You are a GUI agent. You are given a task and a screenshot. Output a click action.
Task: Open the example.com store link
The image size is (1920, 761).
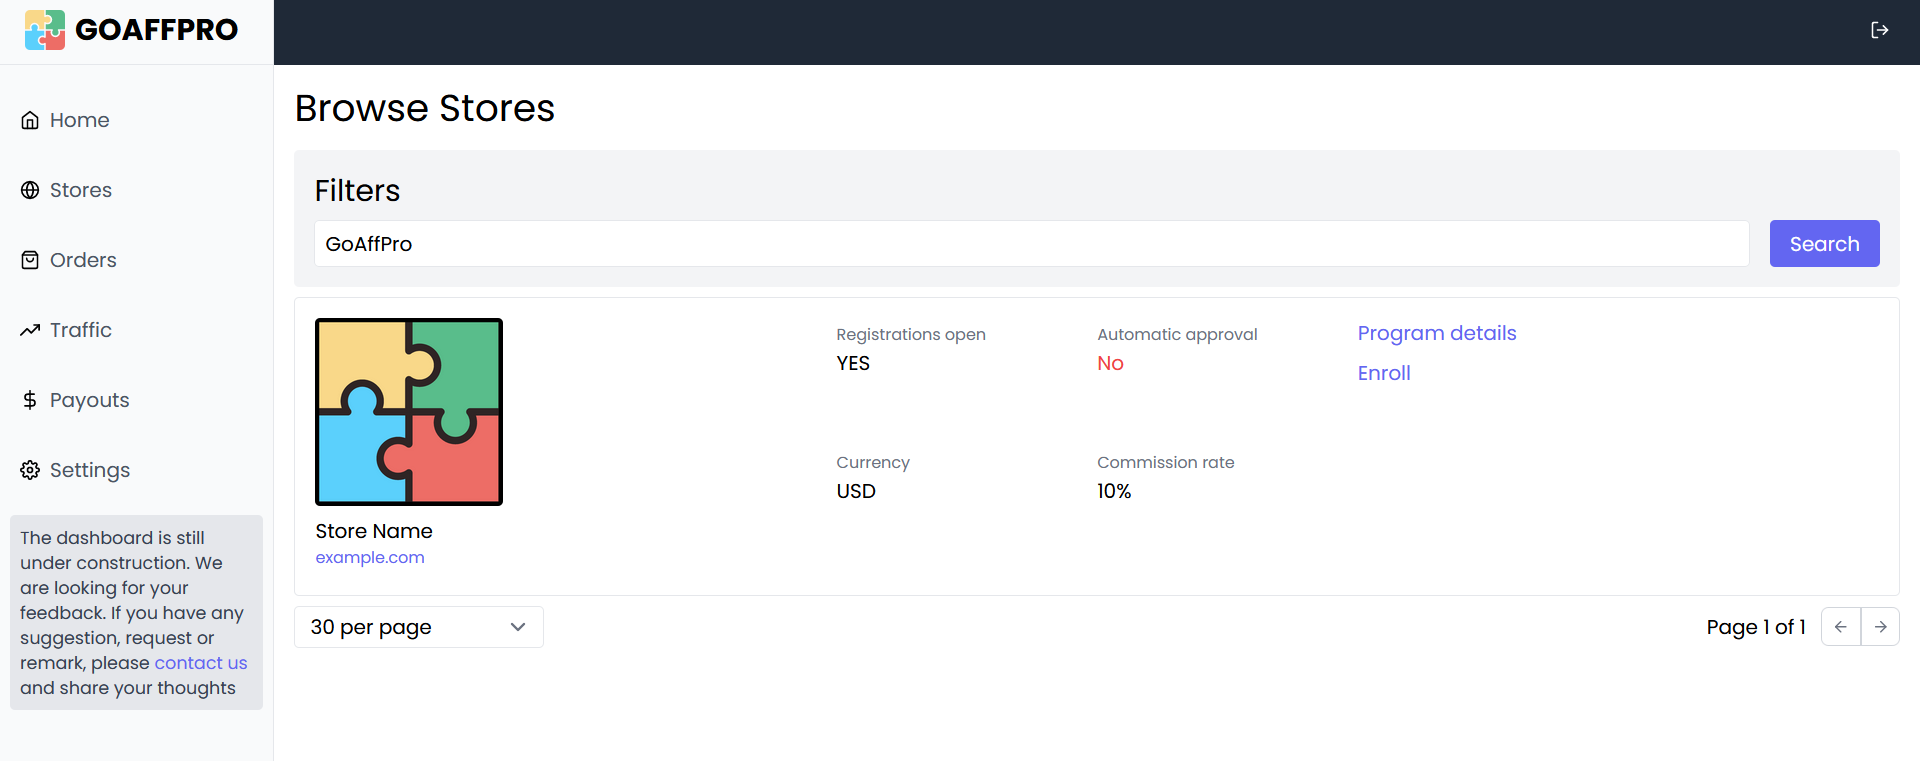pos(370,557)
